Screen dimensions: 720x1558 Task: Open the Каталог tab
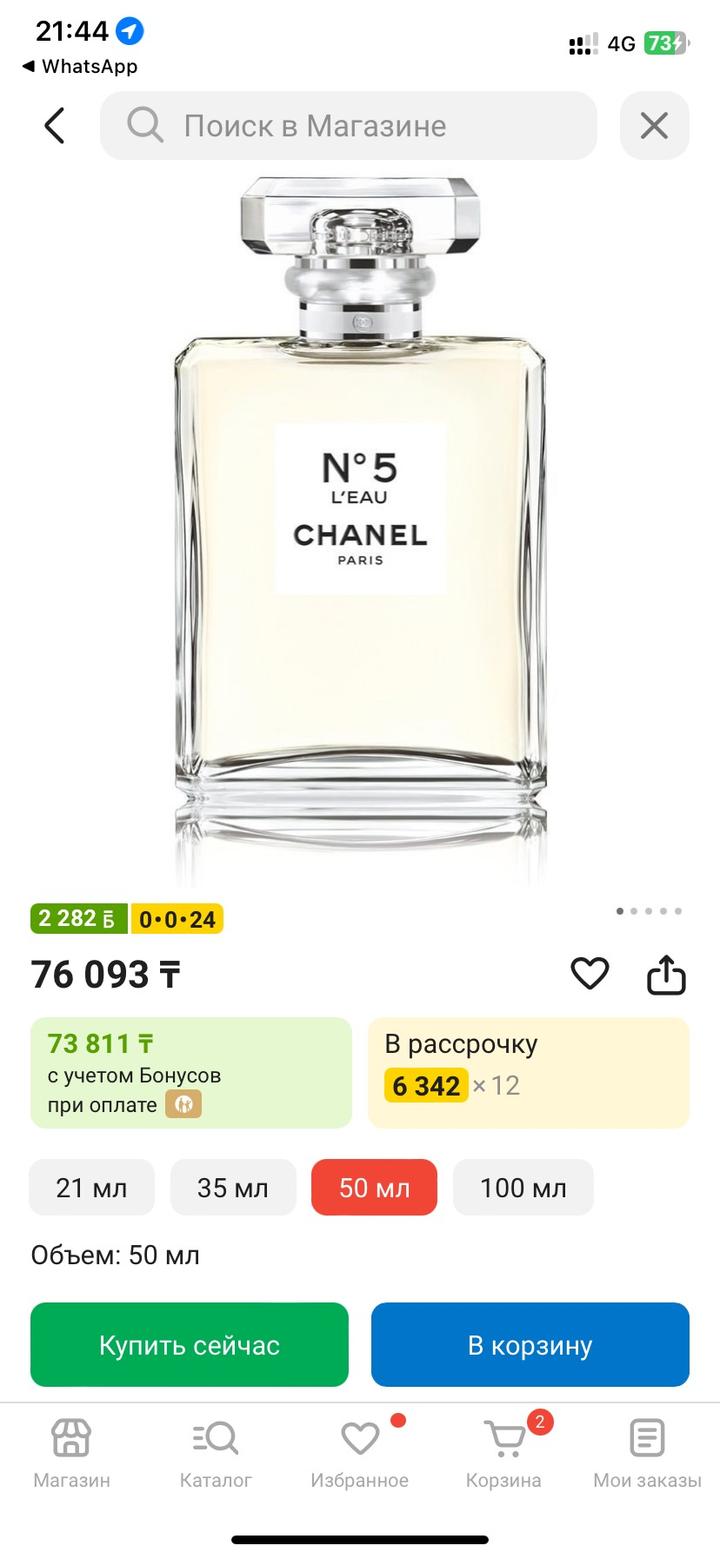[x=216, y=1453]
